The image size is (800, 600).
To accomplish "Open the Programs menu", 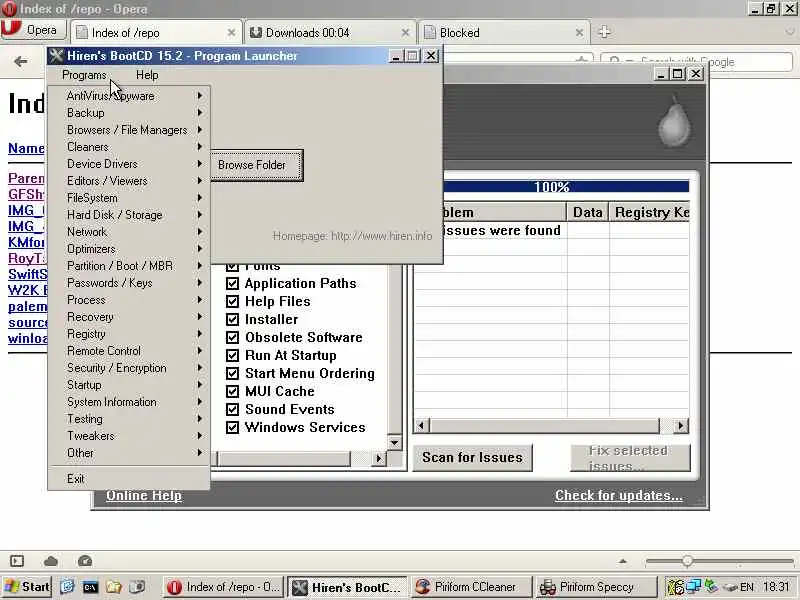I will tap(84, 75).
